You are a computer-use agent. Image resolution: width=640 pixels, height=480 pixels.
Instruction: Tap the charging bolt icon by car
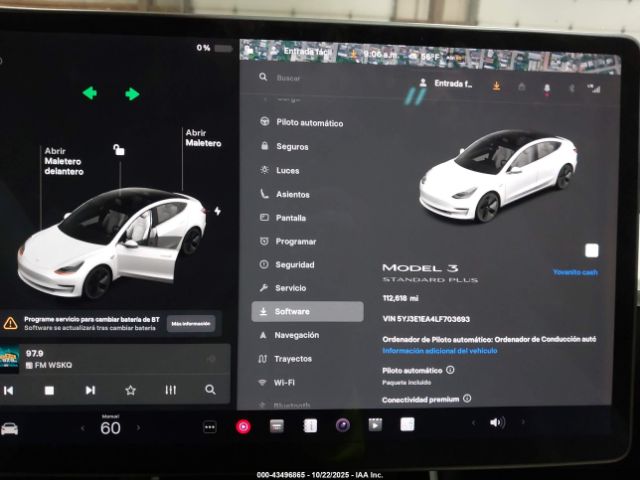click(218, 211)
